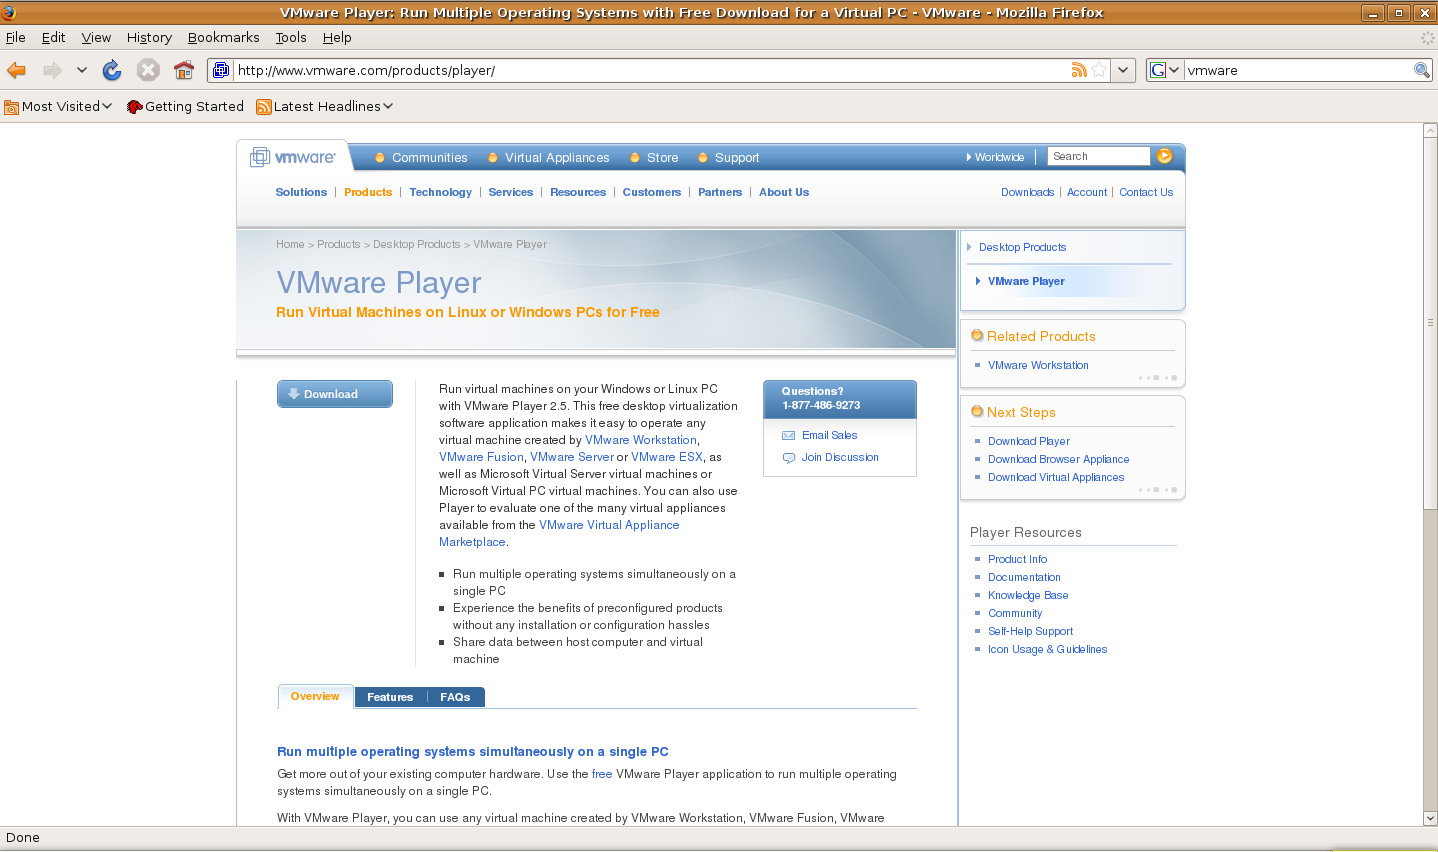Viewport: 1438px width, 852px height.
Task: Expand the Latest Headlines bookmarks menu
Action: [x=388, y=106]
